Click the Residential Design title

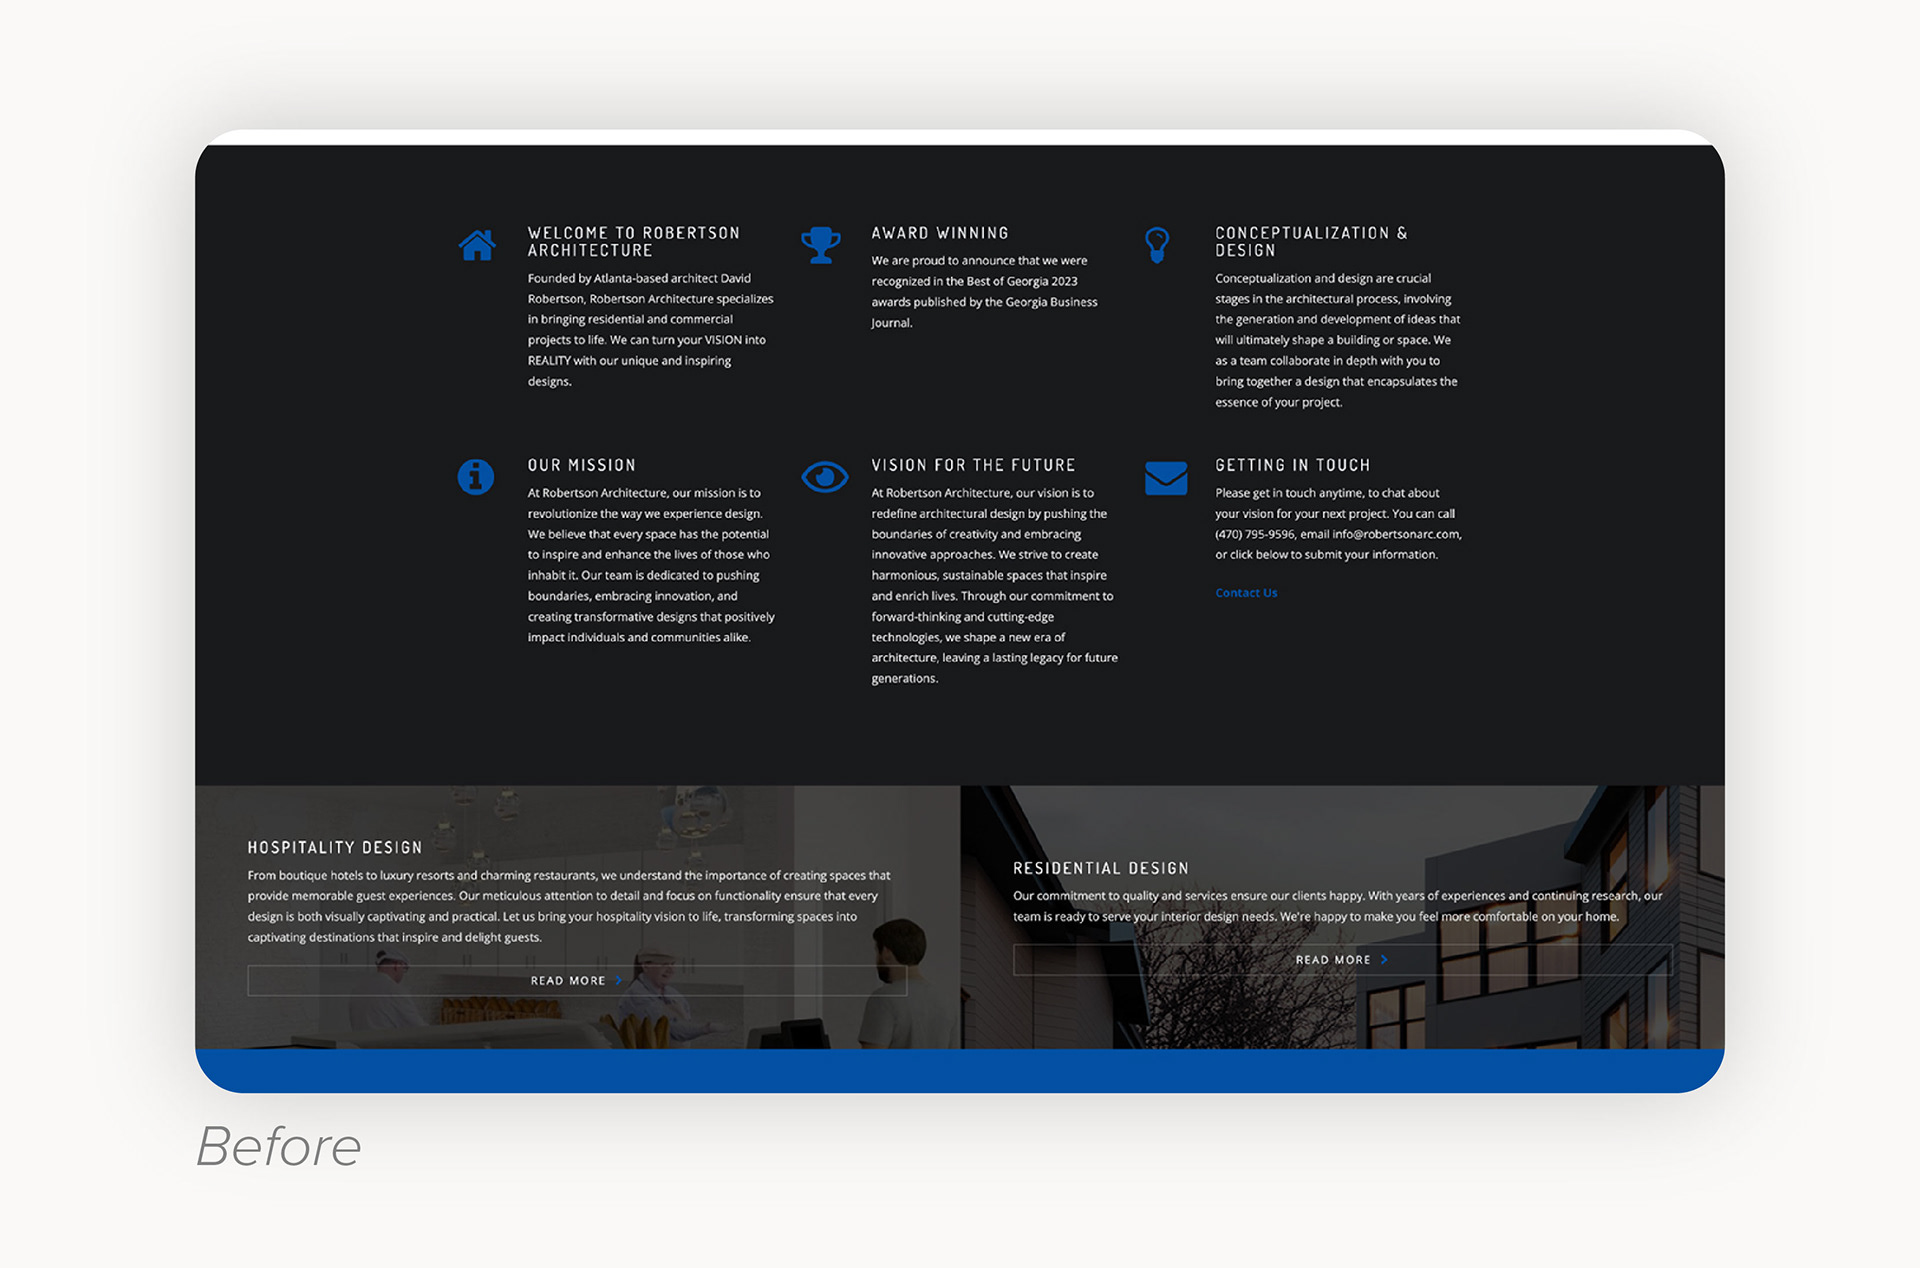[1100, 869]
